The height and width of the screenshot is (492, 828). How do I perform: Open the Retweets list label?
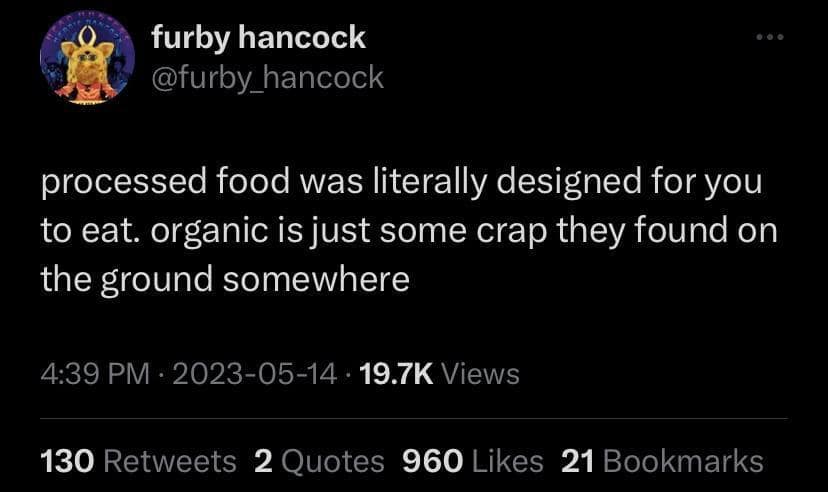170,461
